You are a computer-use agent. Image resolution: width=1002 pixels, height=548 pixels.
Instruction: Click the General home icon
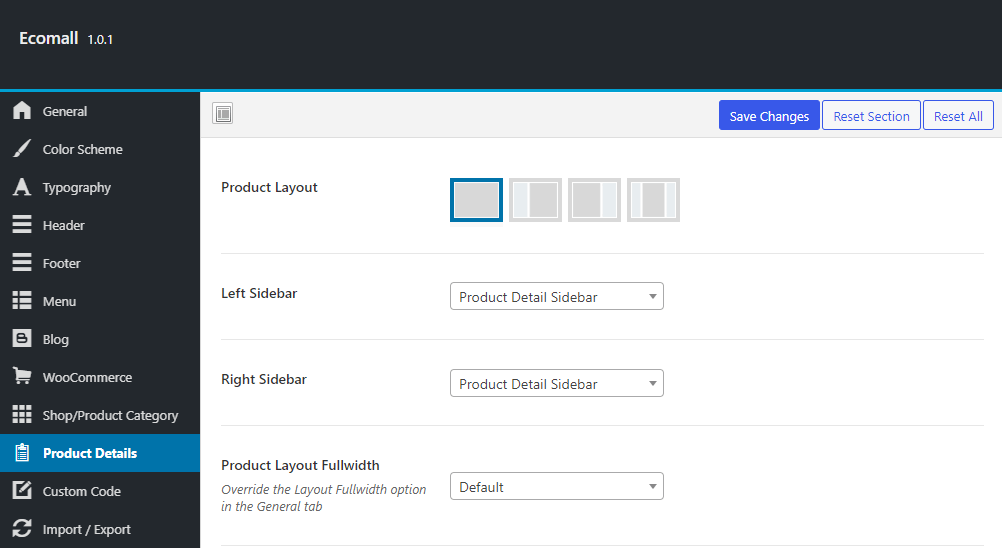(22, 110)
